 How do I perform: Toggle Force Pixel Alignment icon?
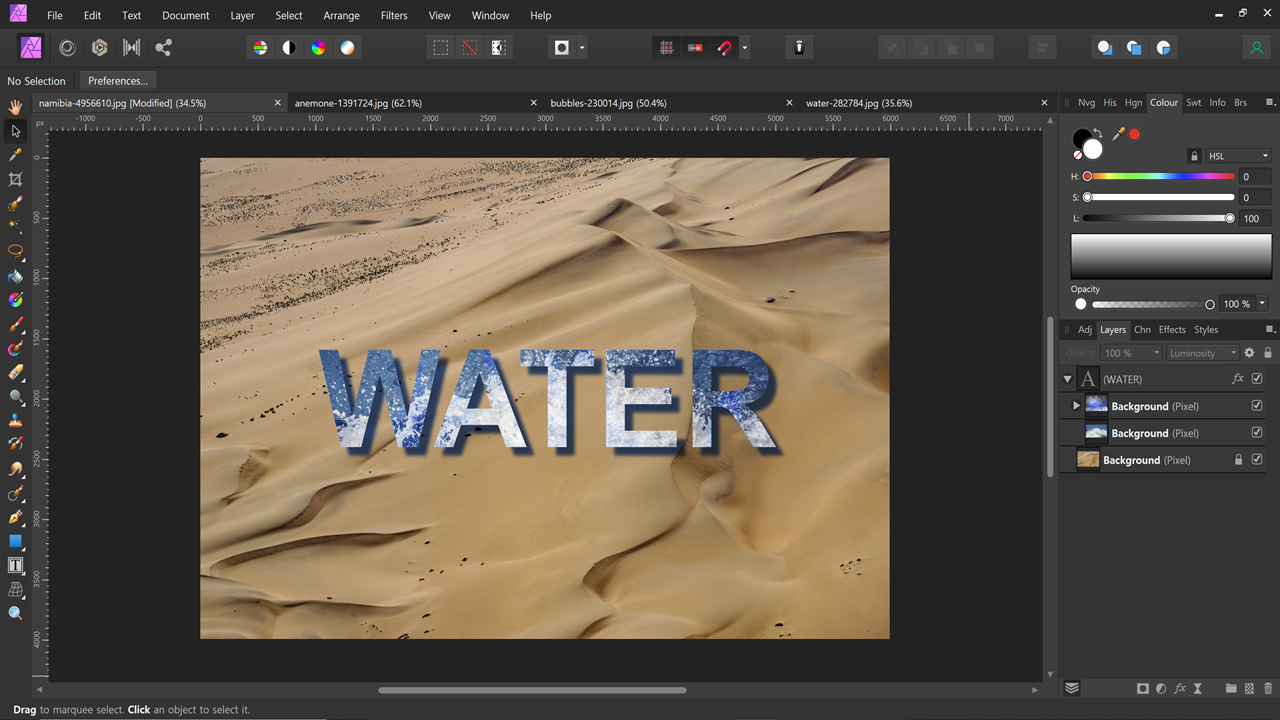(666, 47)
